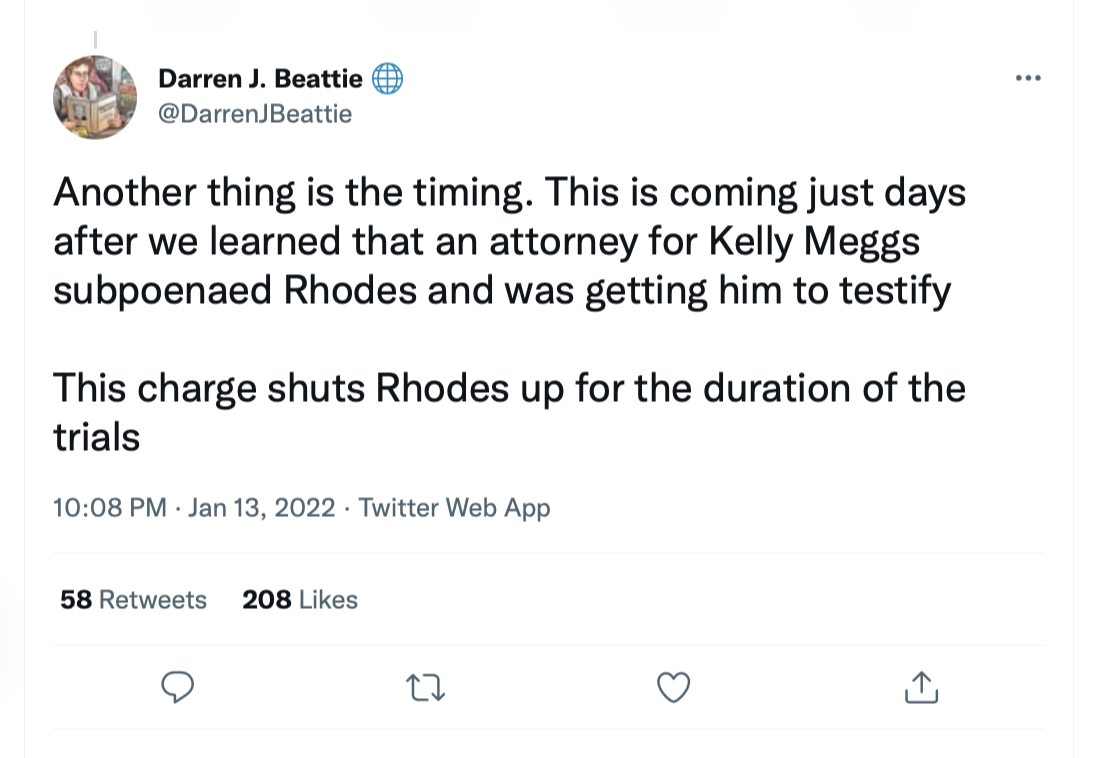Open the Darren J. Beattie display name
The width and height of the screenshot is (1097, 758).
(x=260, y=79)
